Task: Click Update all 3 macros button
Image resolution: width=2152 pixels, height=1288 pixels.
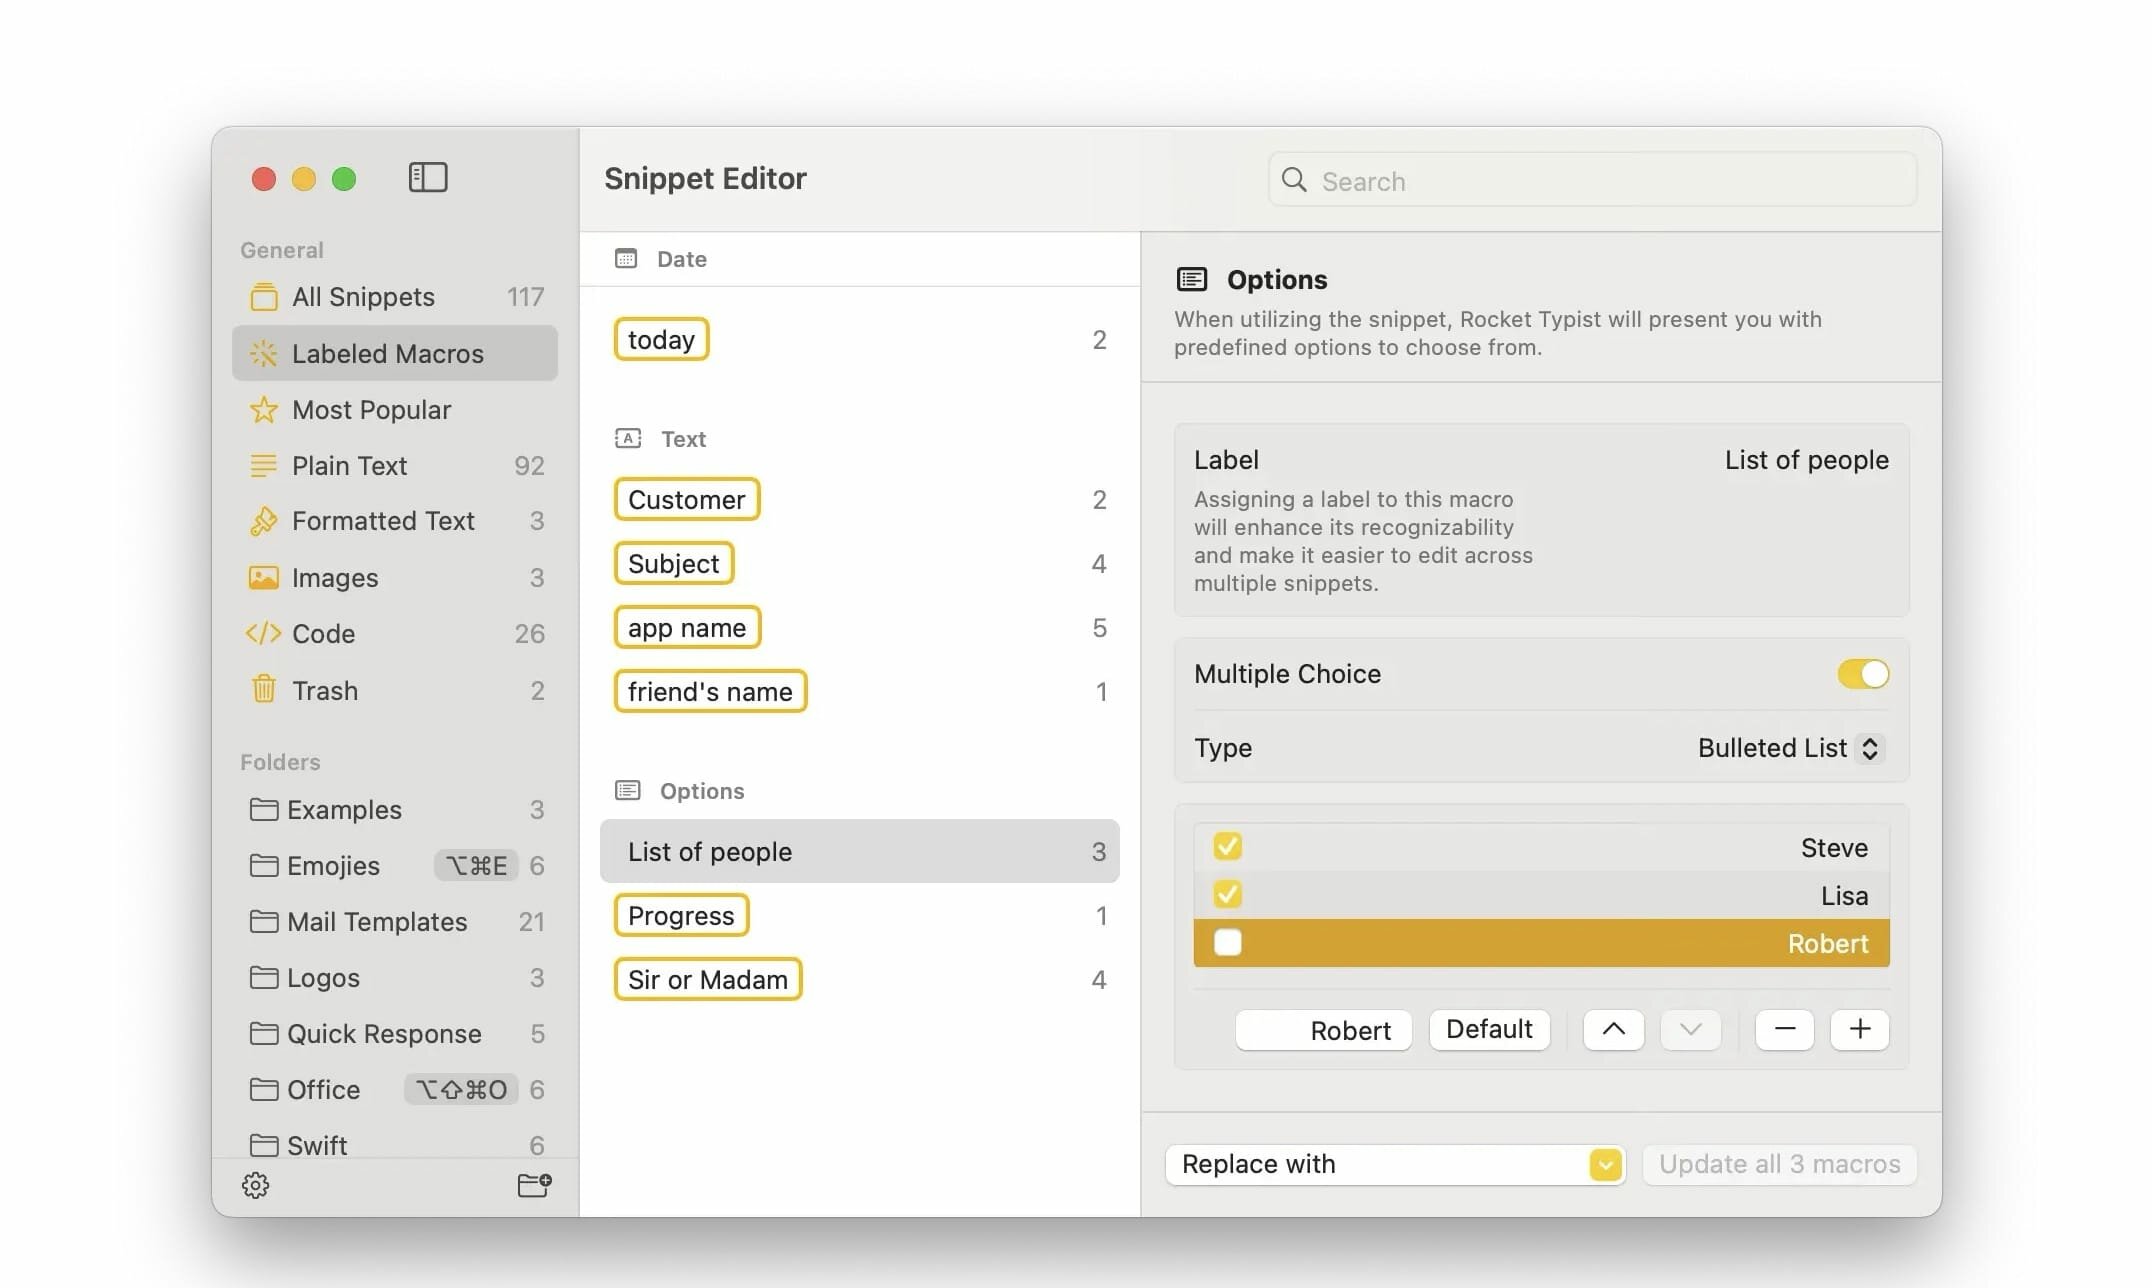Action: [1779, 1164]
